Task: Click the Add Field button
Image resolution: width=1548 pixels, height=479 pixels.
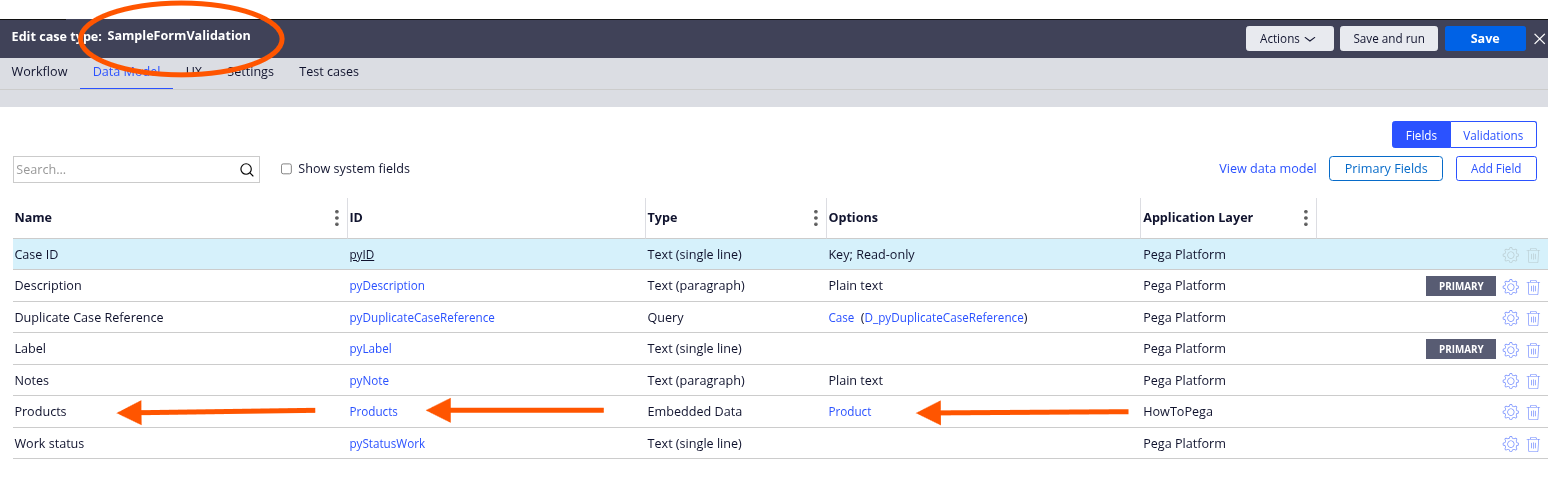Action: pos(1495,169)
